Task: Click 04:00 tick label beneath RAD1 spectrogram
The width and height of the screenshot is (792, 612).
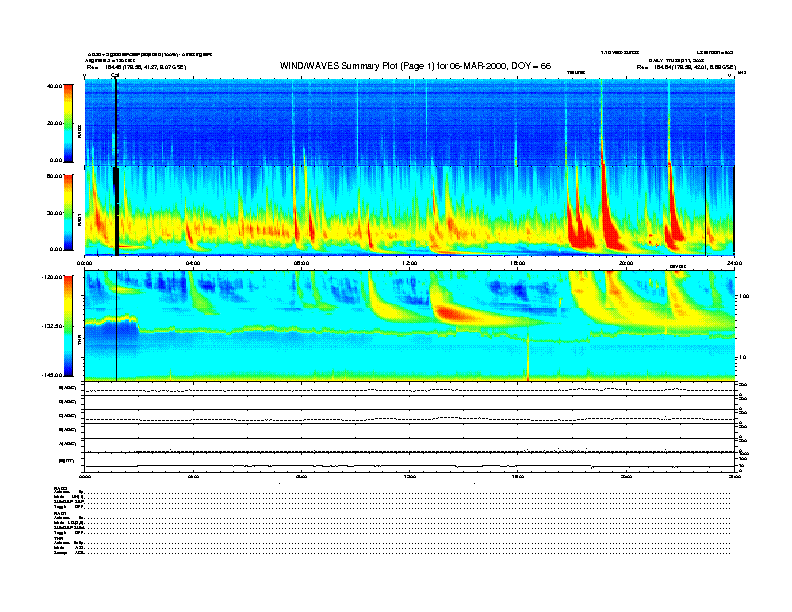Action: coord(193,263)
